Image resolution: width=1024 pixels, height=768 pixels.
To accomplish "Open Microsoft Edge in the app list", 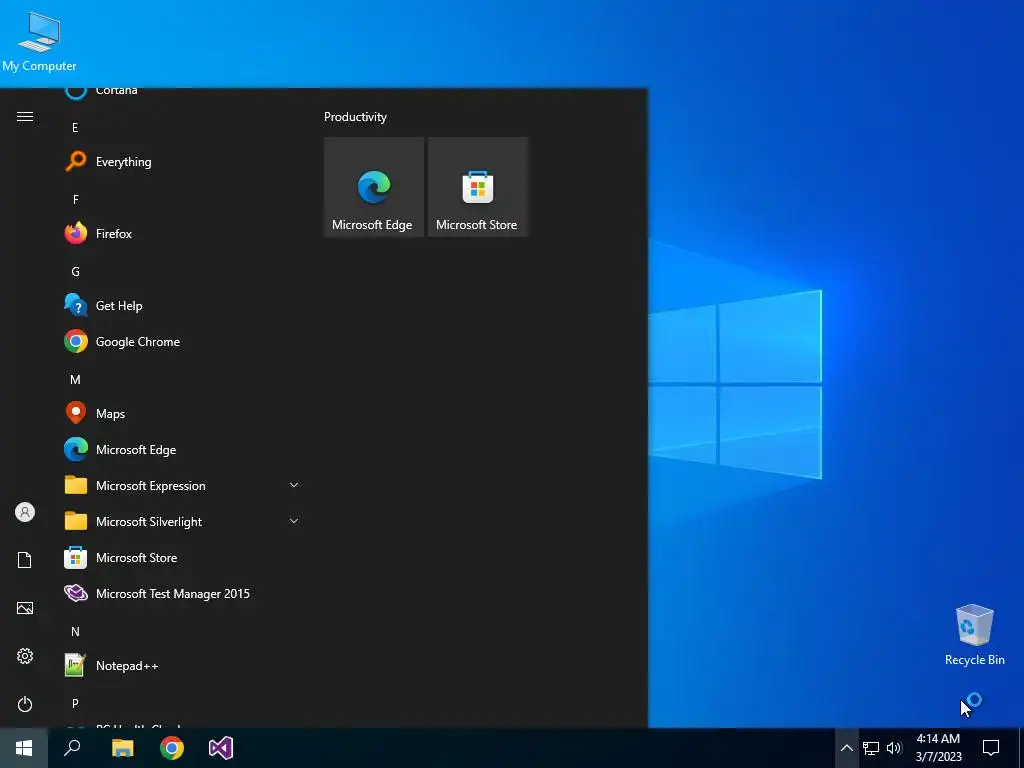I will [183, 449].
